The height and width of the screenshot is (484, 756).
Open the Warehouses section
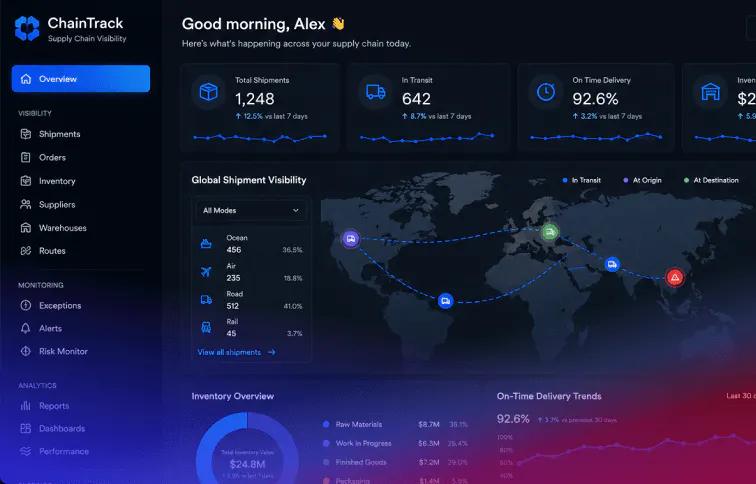coord(63,228)
